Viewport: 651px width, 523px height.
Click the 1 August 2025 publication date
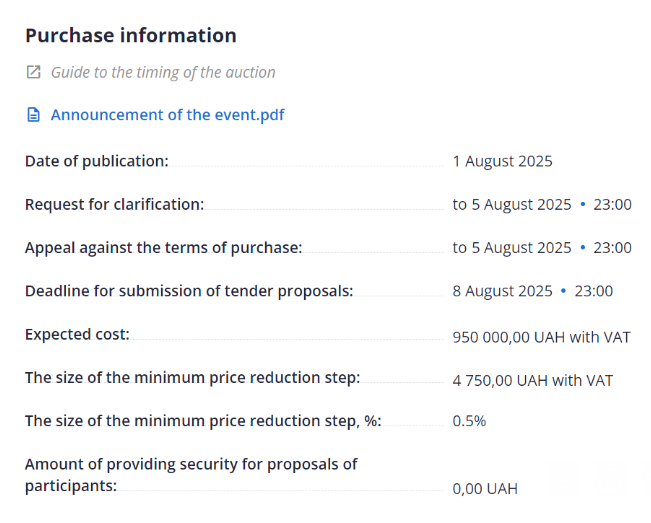(x=502, y=161)
